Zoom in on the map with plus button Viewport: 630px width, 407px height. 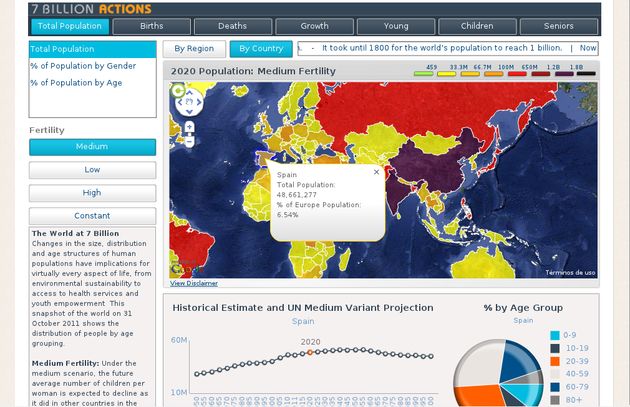189,127
